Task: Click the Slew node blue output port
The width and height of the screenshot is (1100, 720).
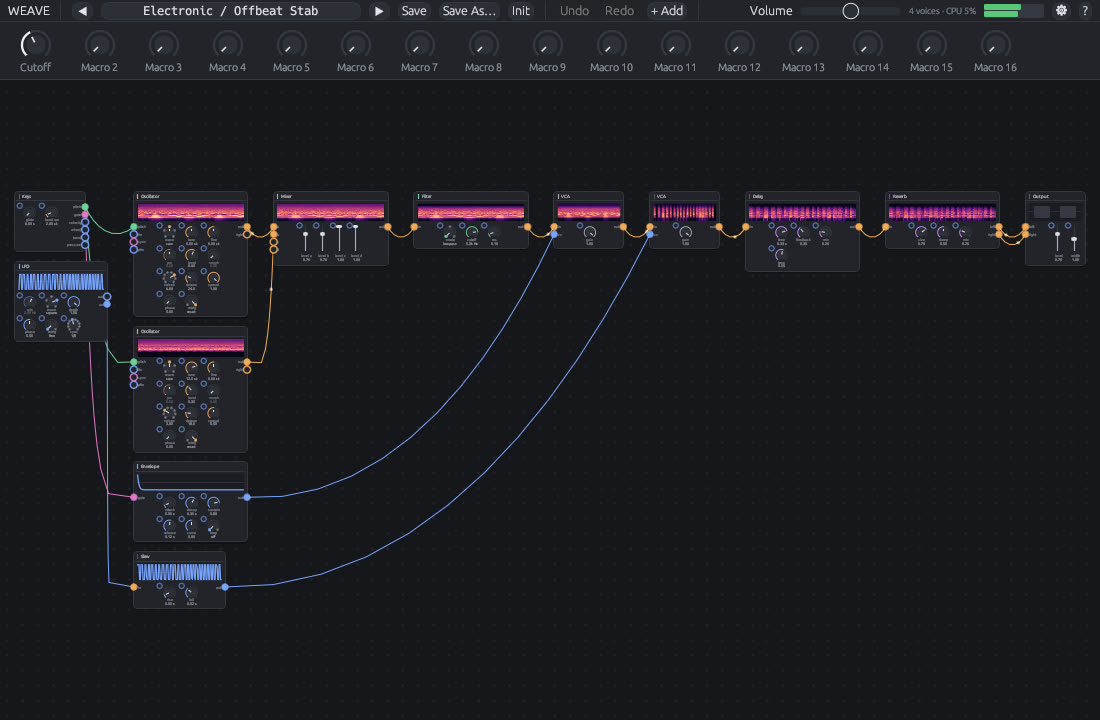Action: tap(224, 587)
